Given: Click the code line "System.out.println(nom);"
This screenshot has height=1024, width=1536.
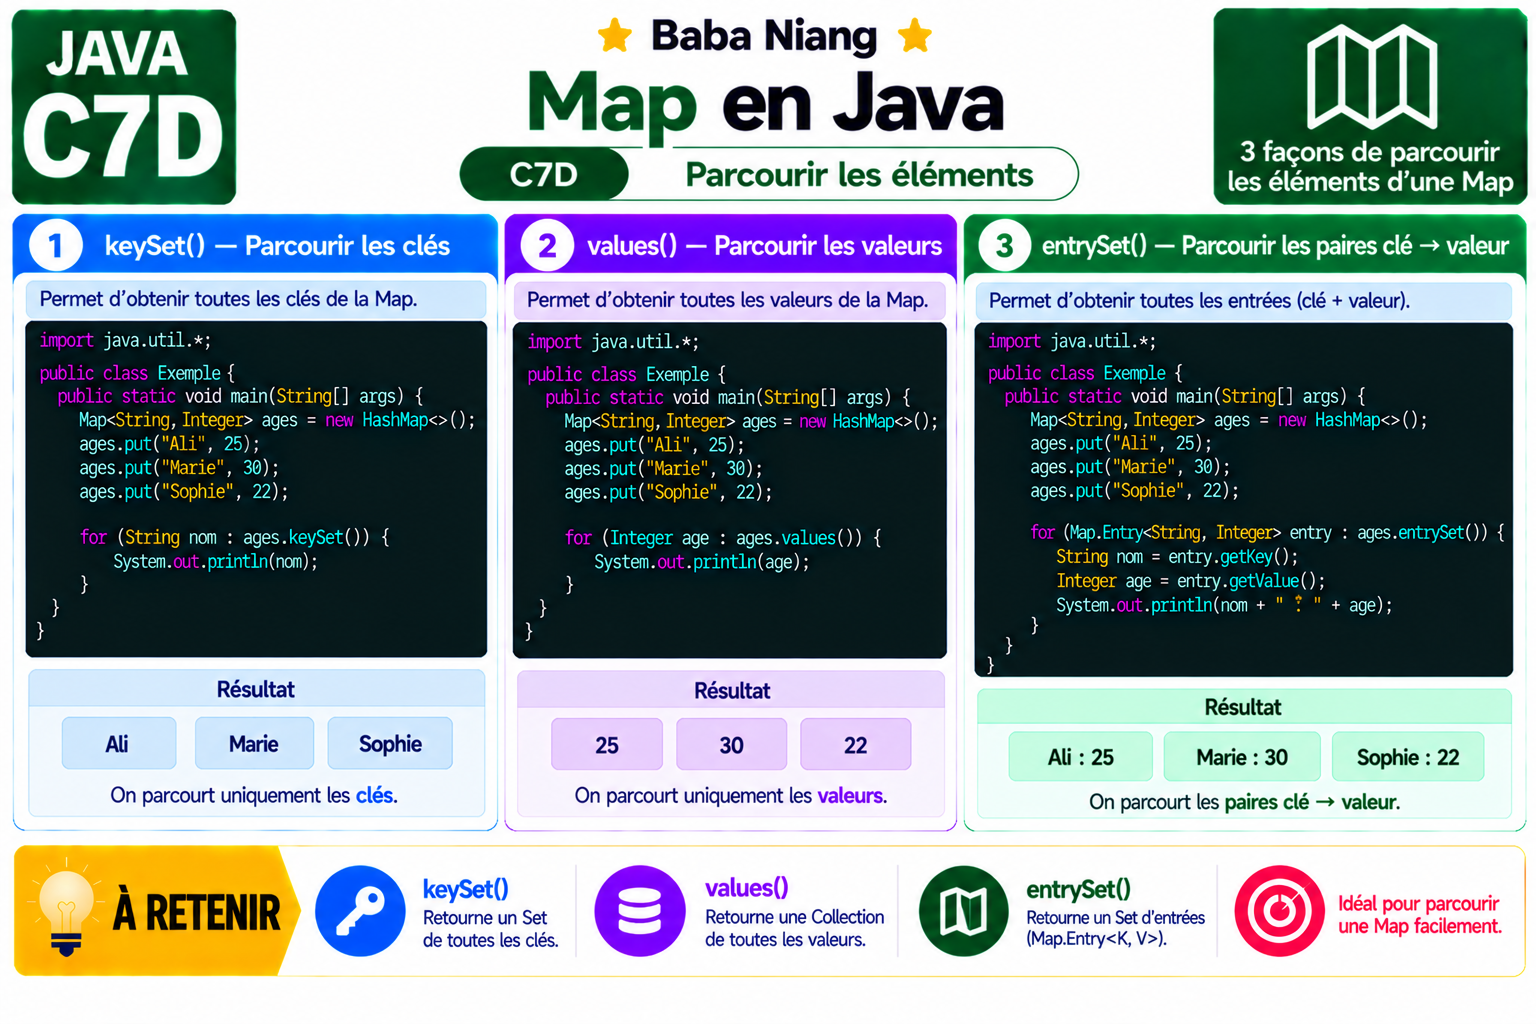Looking at the screenshot, I should click(x=215, y=561).
